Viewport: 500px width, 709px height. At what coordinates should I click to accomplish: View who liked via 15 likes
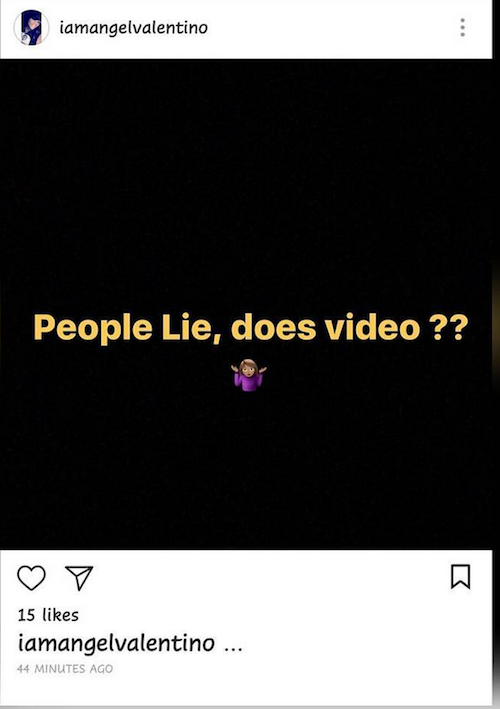tap(48, 615)
